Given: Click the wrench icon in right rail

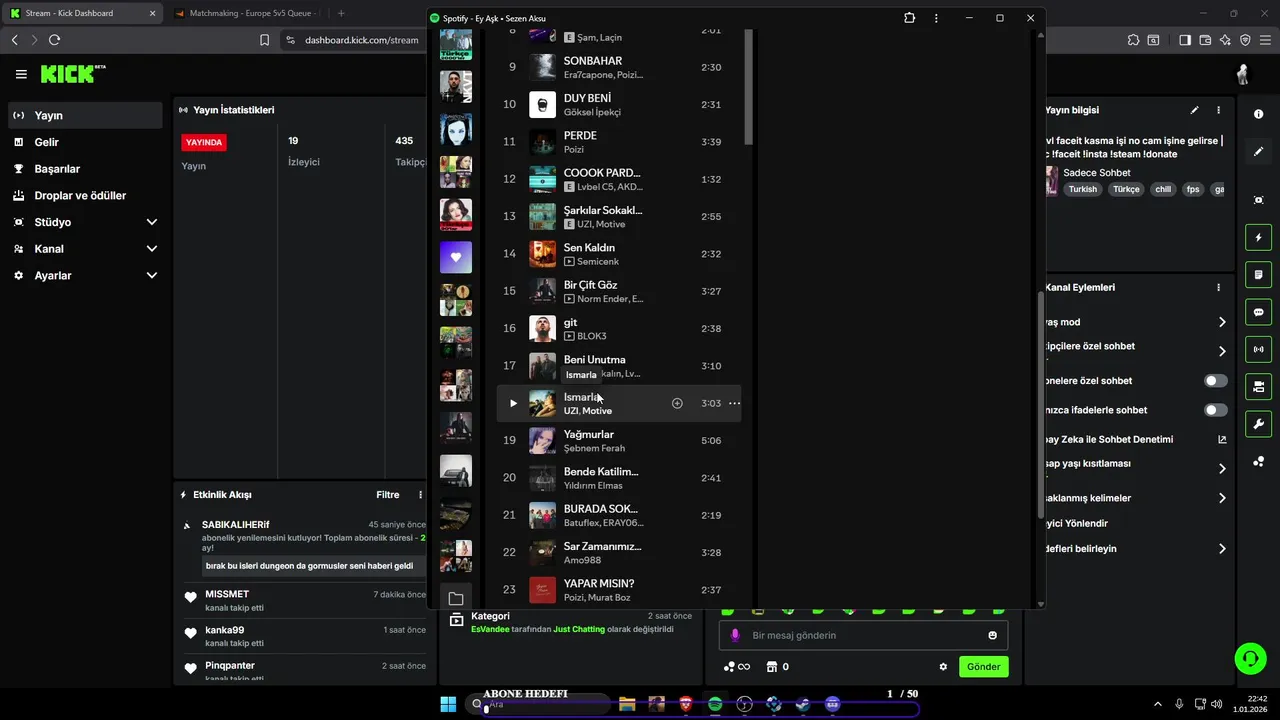Looking at the screenshot, I should (1258, 424).
